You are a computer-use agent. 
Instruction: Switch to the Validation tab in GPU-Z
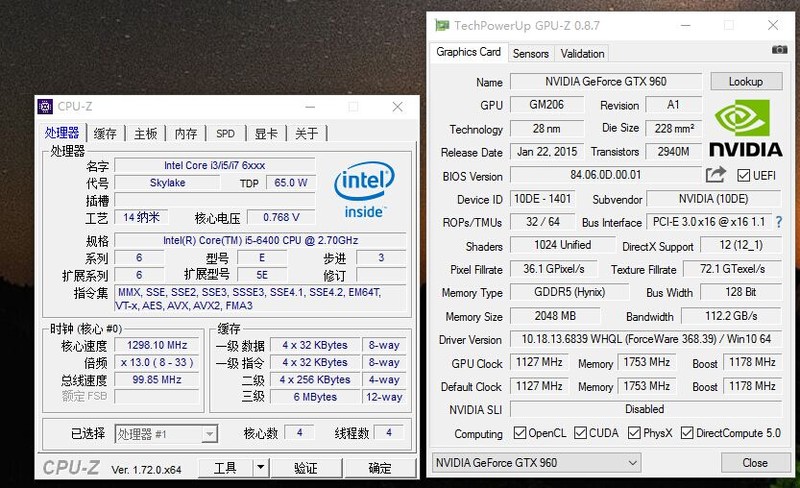coord(582,54)
